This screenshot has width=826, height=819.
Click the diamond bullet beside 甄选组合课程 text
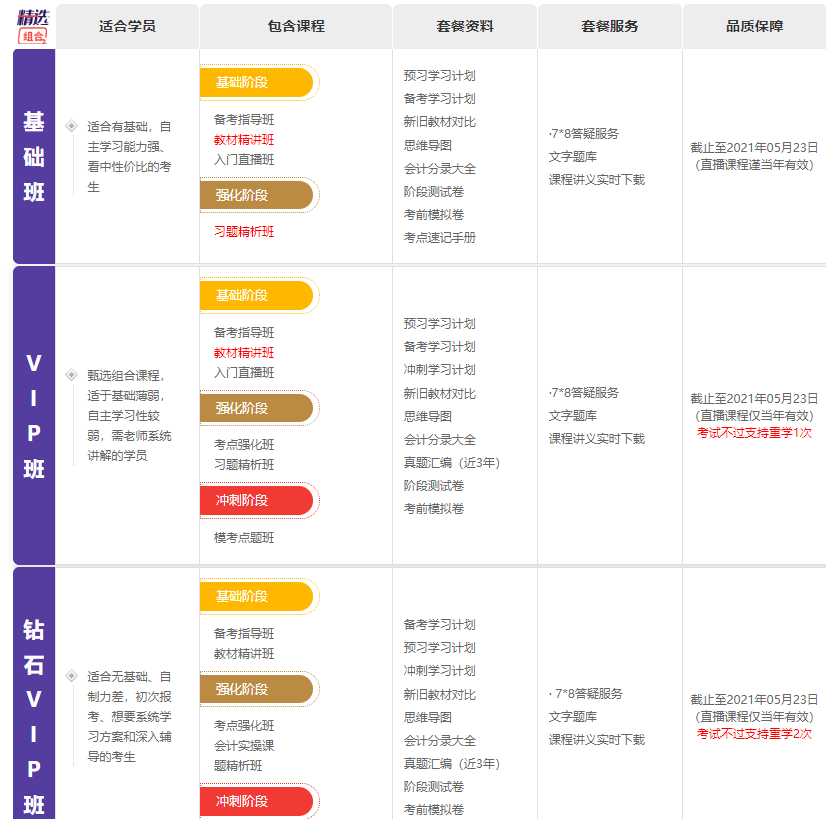click(72, 374)
